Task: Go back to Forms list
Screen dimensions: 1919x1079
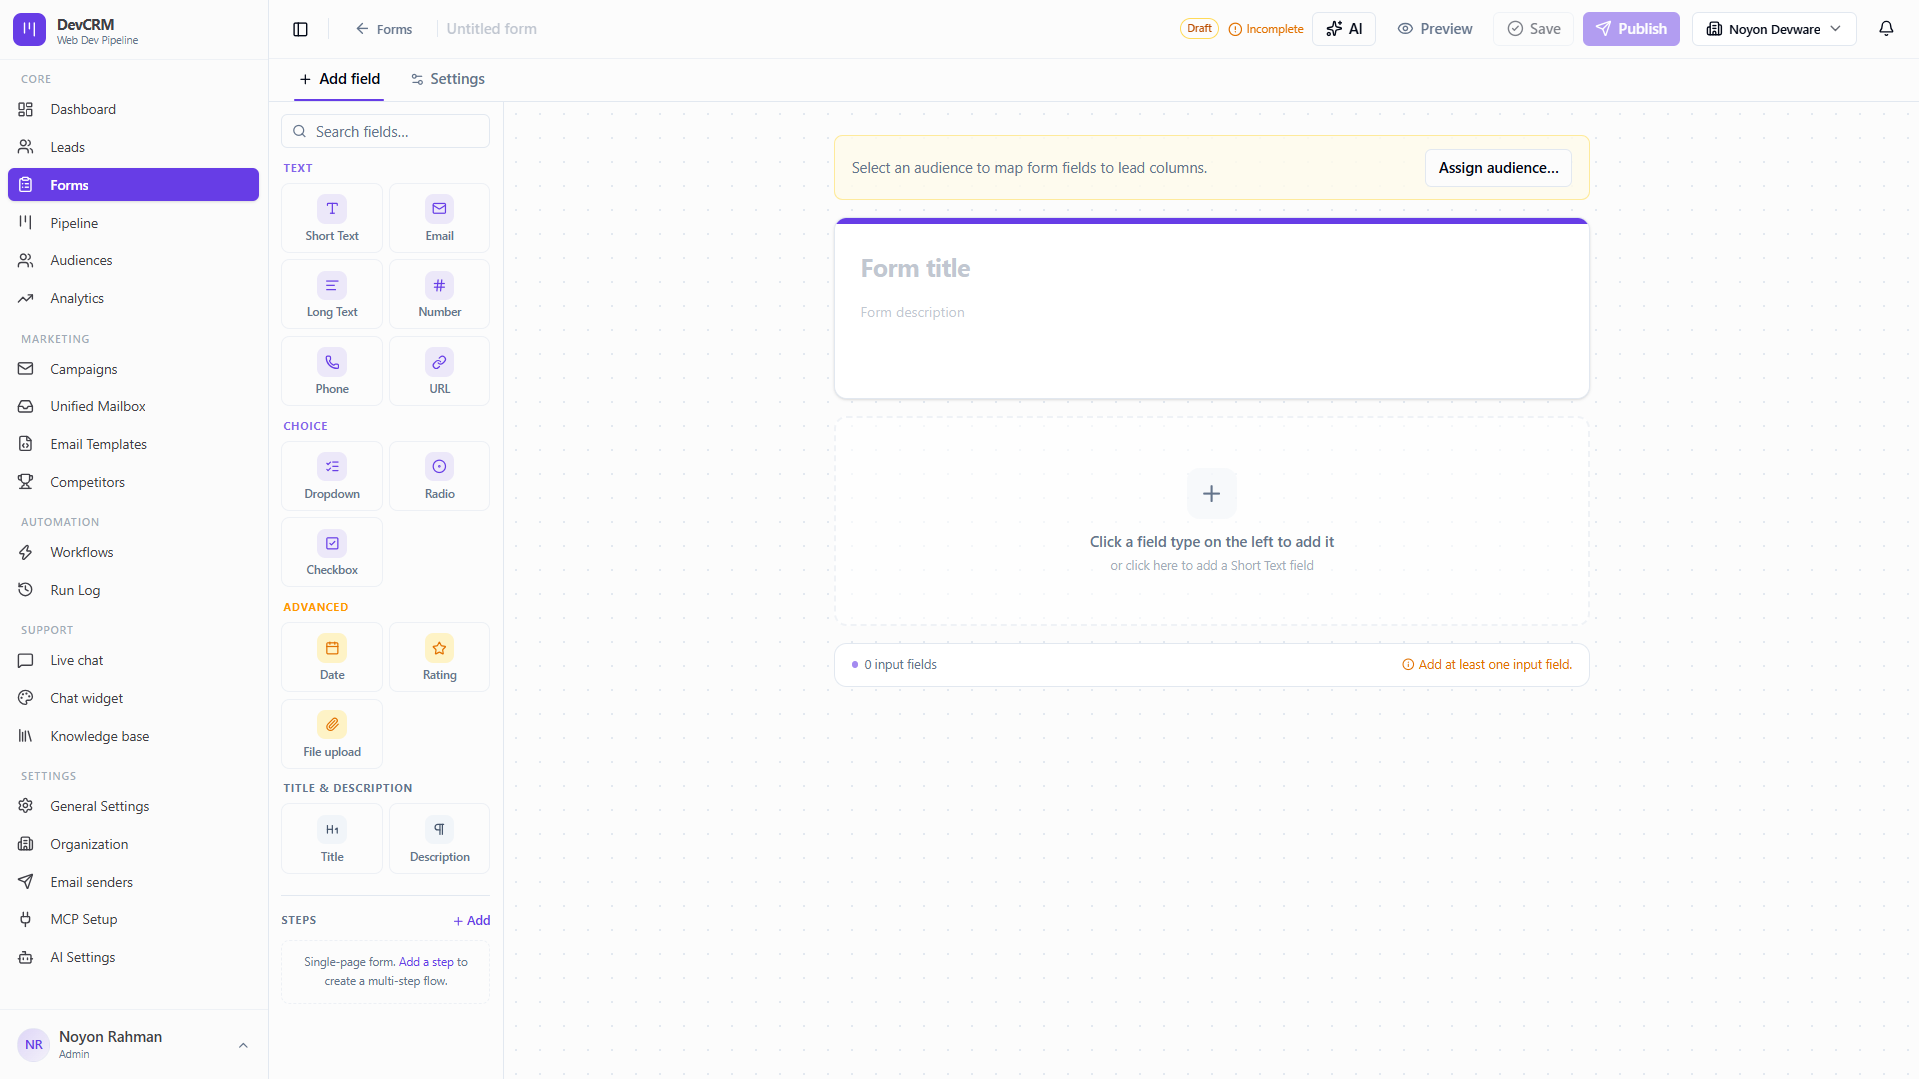Action: pos(384,29)
